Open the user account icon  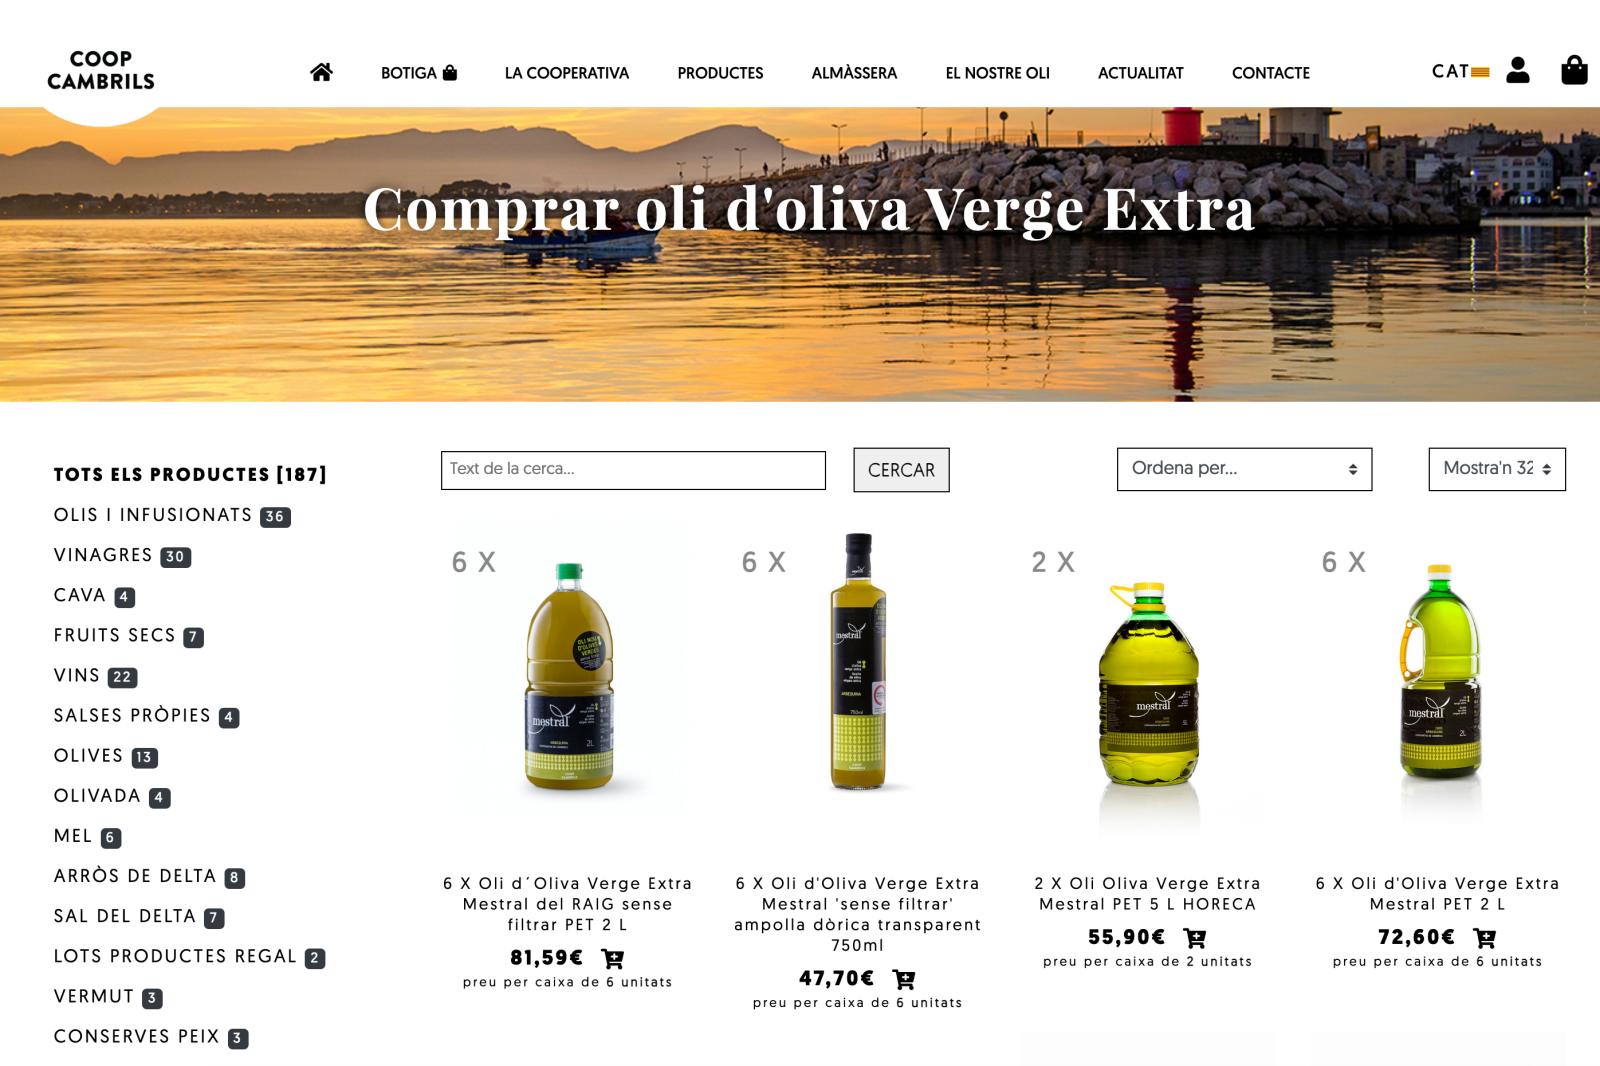(x=1517, y=70)
